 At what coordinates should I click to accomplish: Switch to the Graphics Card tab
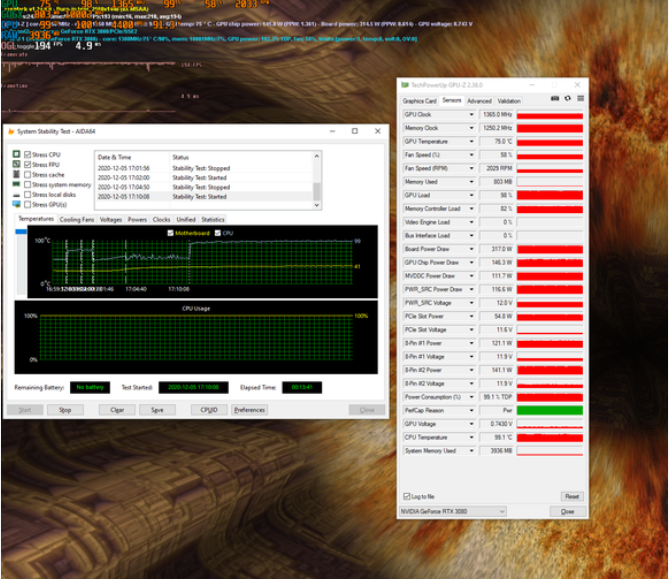(x=419, y=101)
